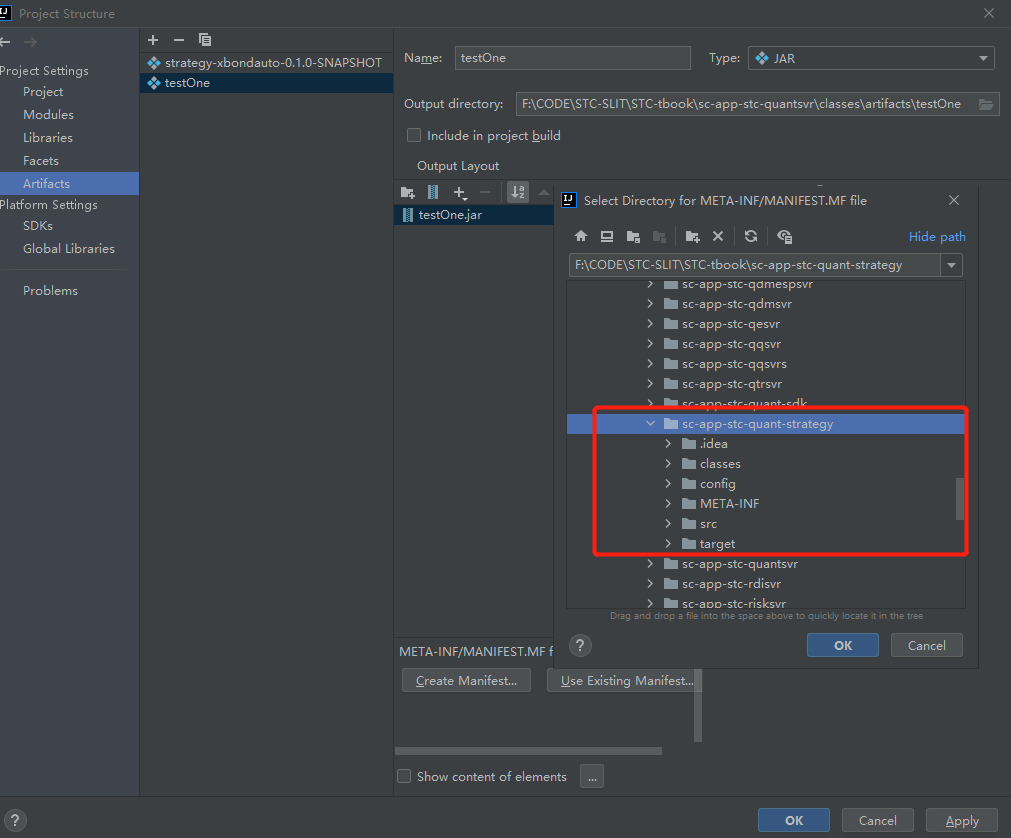Click the Hide path link

(937, 237)
